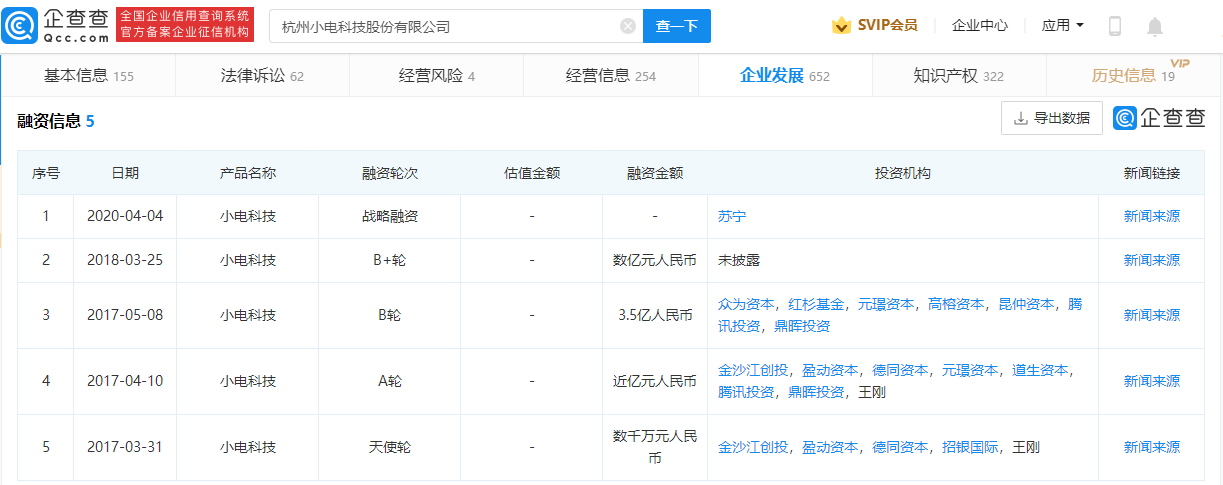Open investor link 苏宁
The width and height of the screenshot is (1223, 485).
tap(732, 216)
